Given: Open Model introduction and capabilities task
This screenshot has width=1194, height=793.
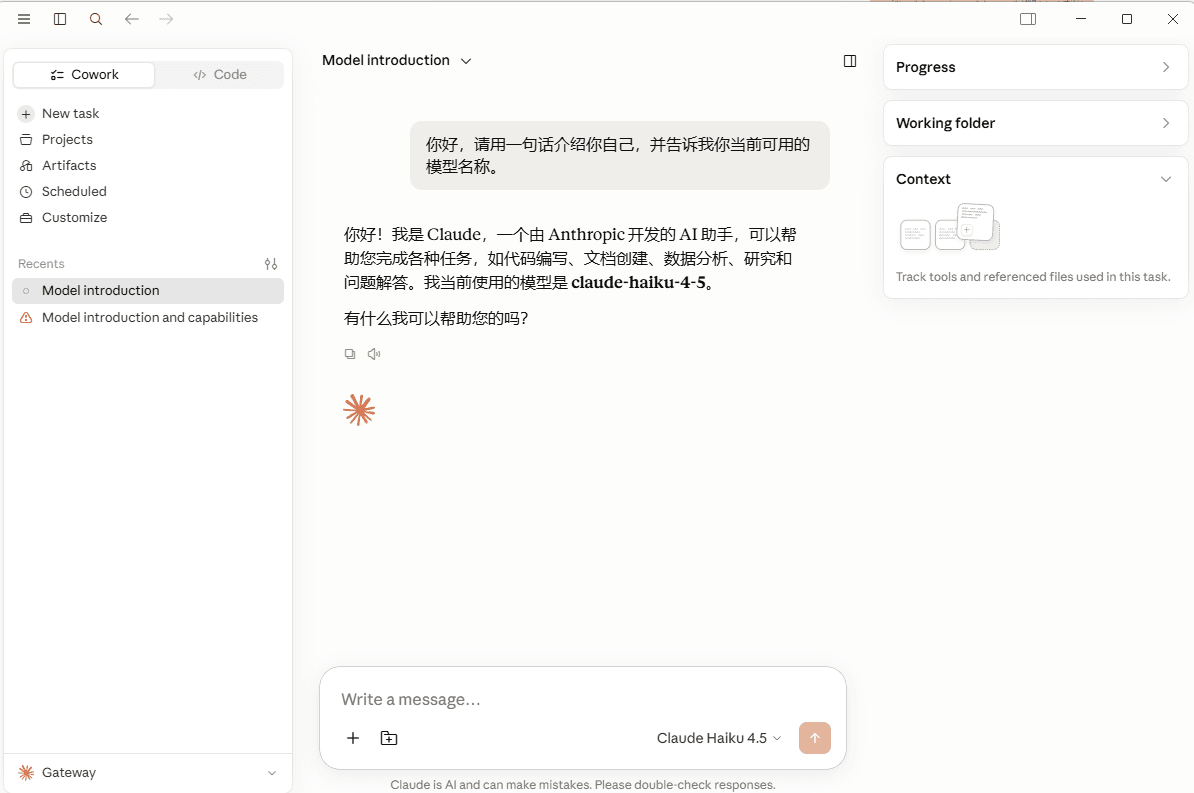Looking at the screenshot, I should pos(148,318).
